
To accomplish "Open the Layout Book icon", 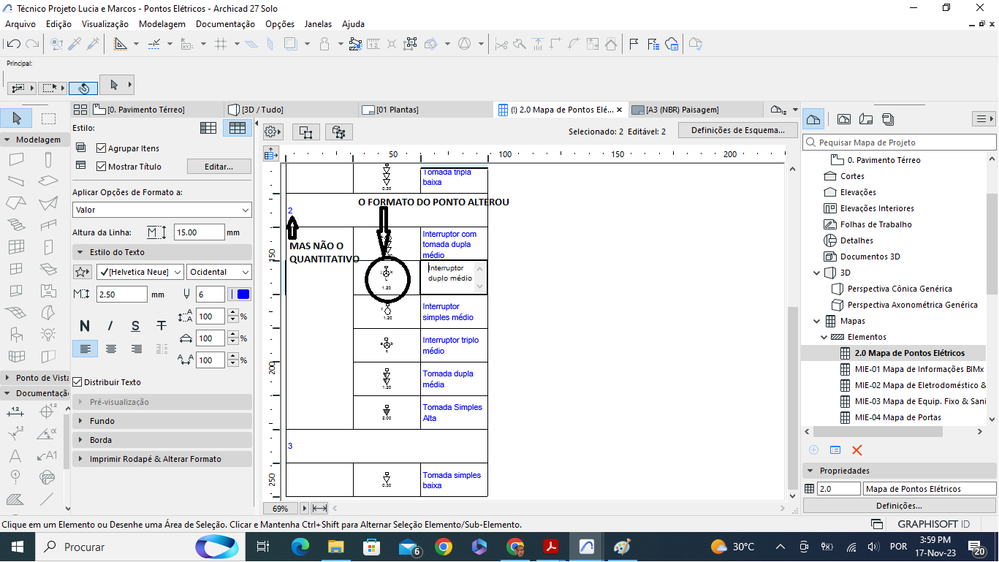I will [866, 119].
